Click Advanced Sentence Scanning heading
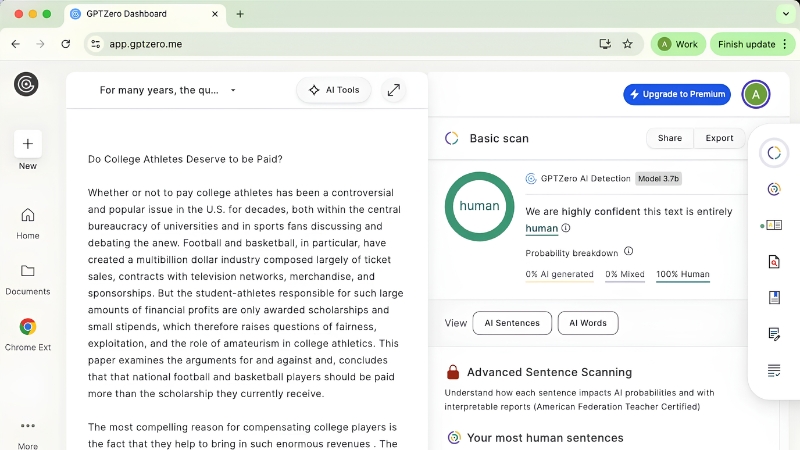800x450 pixels. [x=549, y=372]
